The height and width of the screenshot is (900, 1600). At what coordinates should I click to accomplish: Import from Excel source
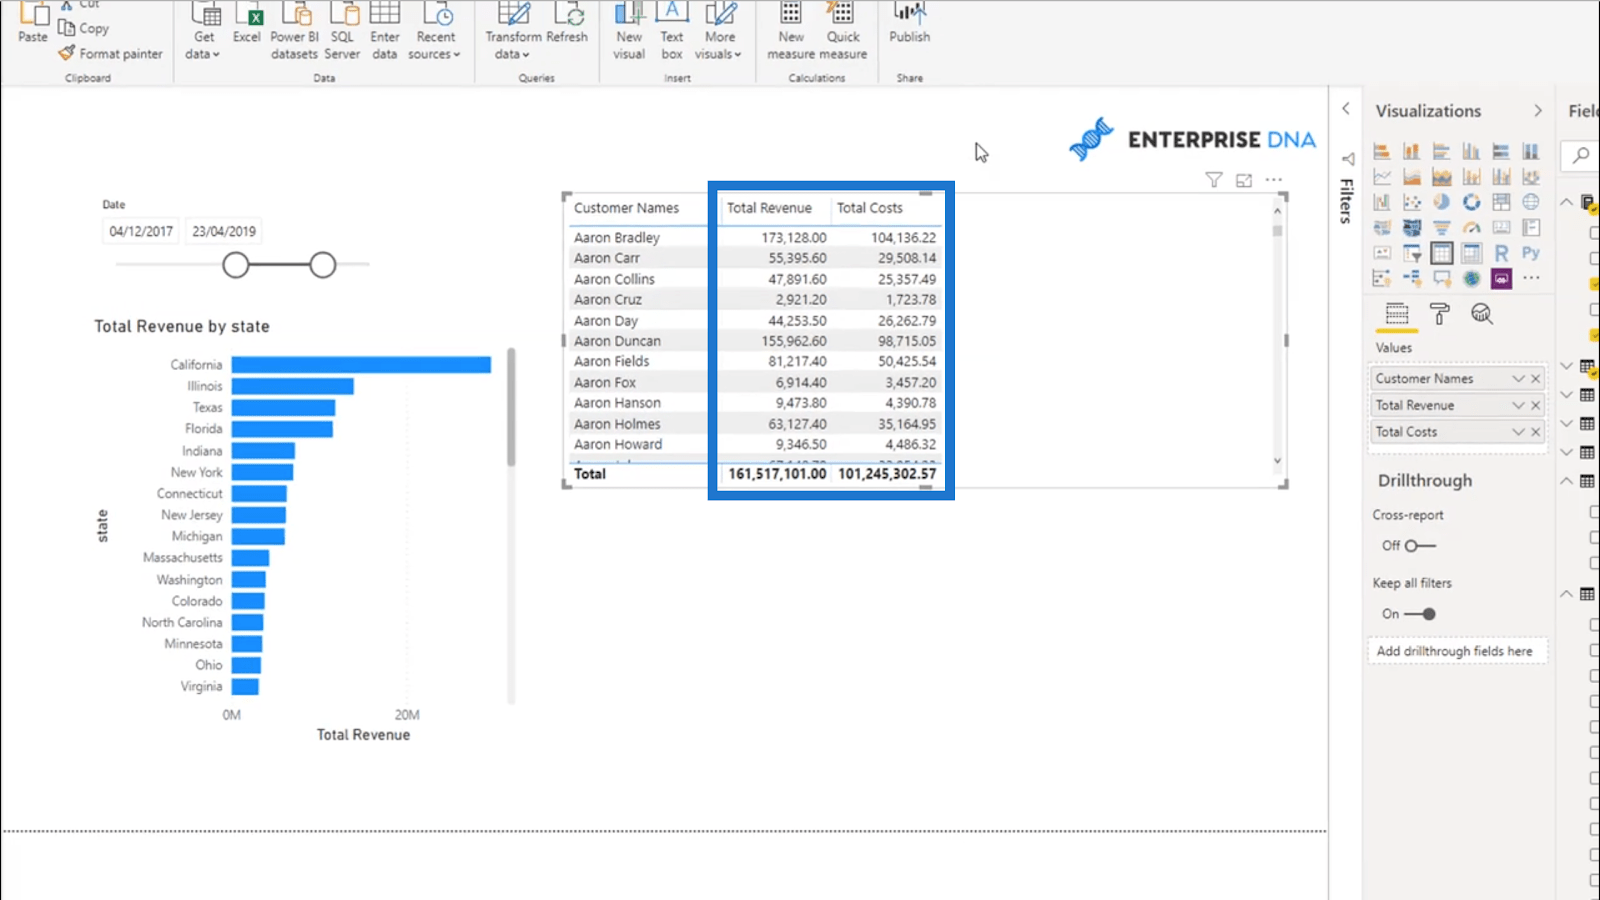[x=247, y=23]
